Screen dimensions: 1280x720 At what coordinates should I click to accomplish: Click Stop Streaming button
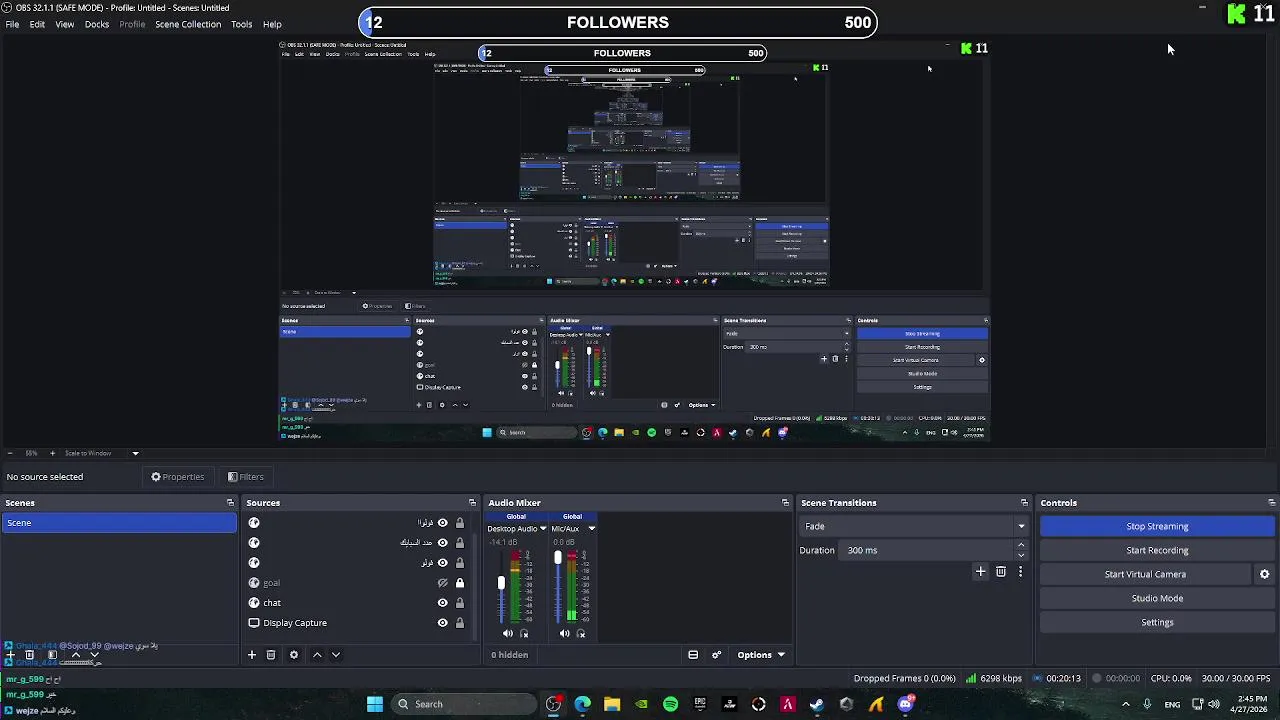point(1157,526)
